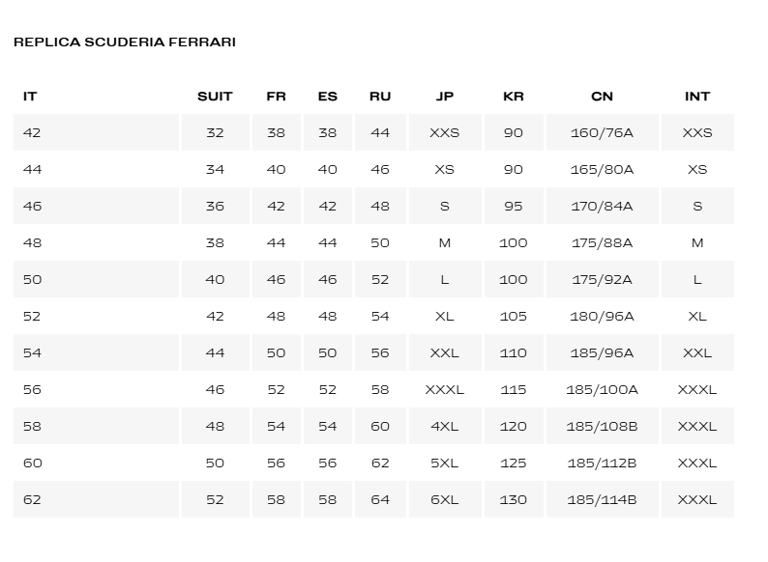768x562 pixels.
Task: Click the INT column header
Action: 697,96
